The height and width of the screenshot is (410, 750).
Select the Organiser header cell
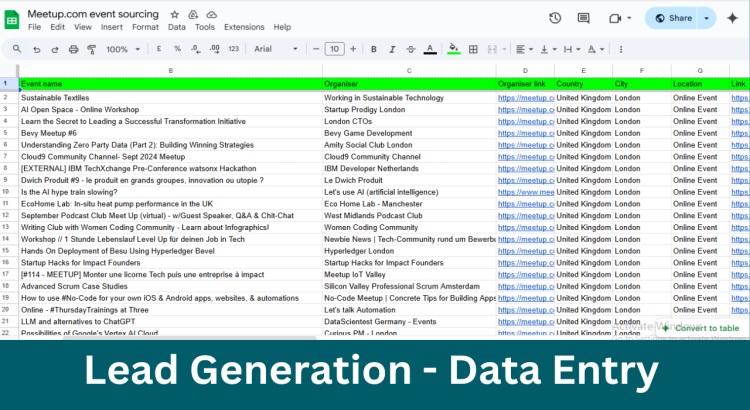[x=409, y=84]
